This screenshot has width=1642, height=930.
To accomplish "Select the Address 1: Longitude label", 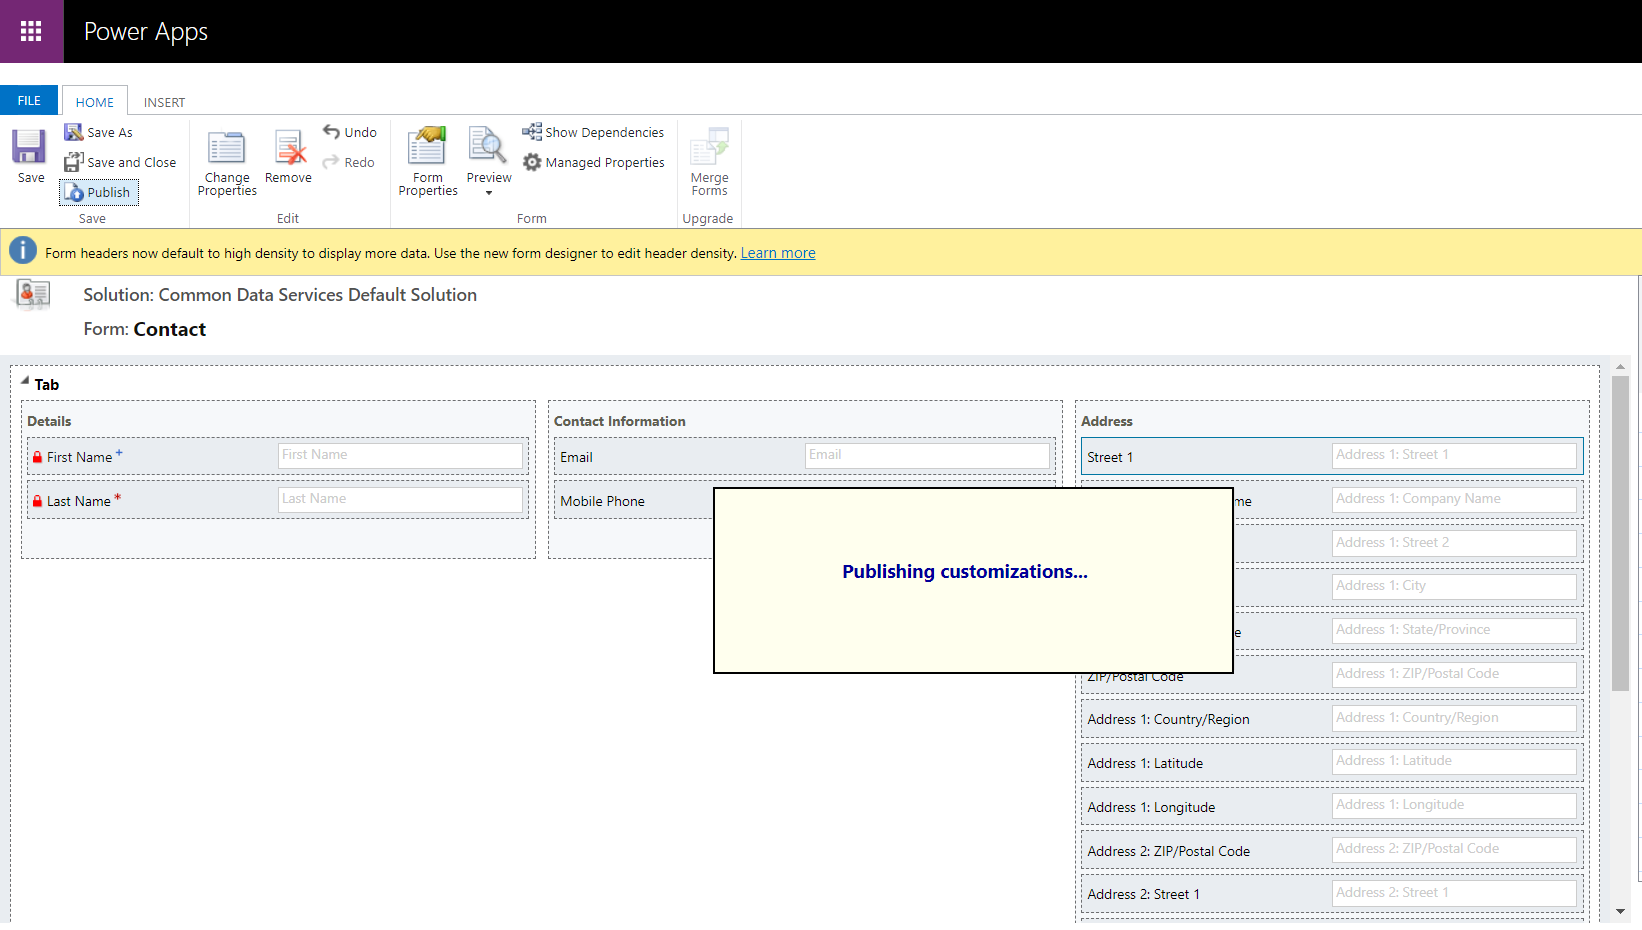I will coord(1151,807).
